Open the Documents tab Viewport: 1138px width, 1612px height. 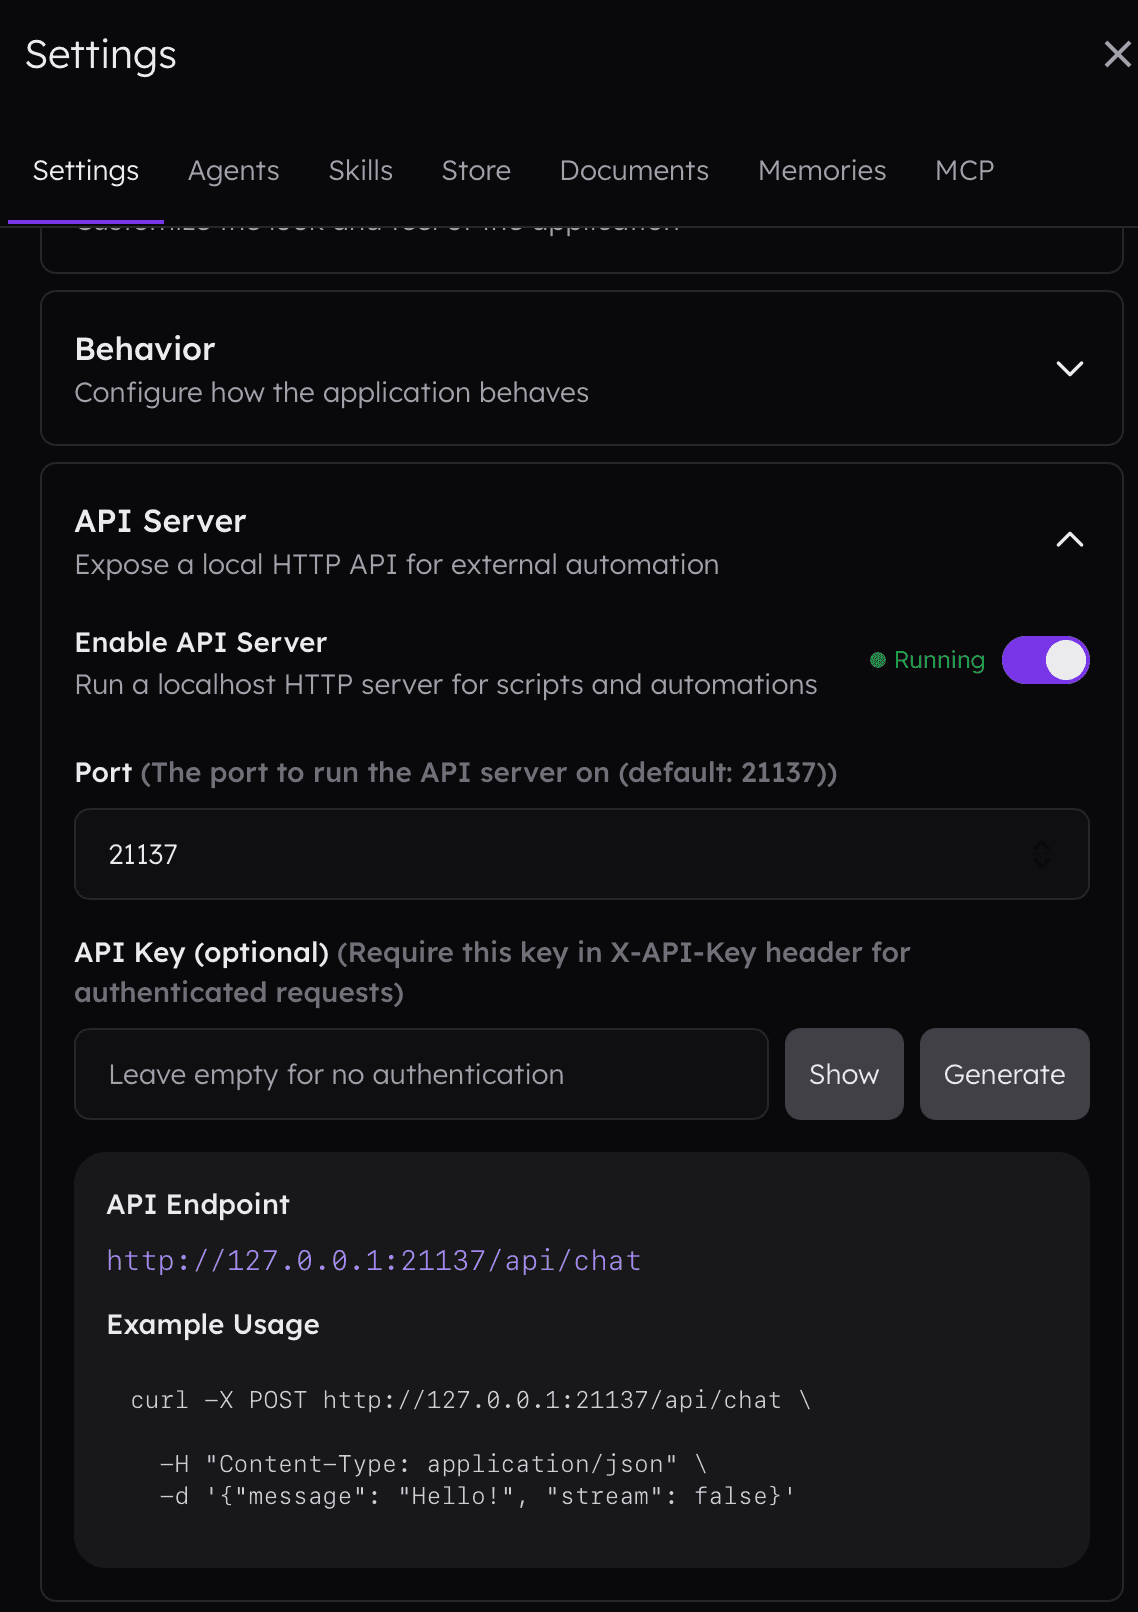pyautogui.click(x=634, y=171)
